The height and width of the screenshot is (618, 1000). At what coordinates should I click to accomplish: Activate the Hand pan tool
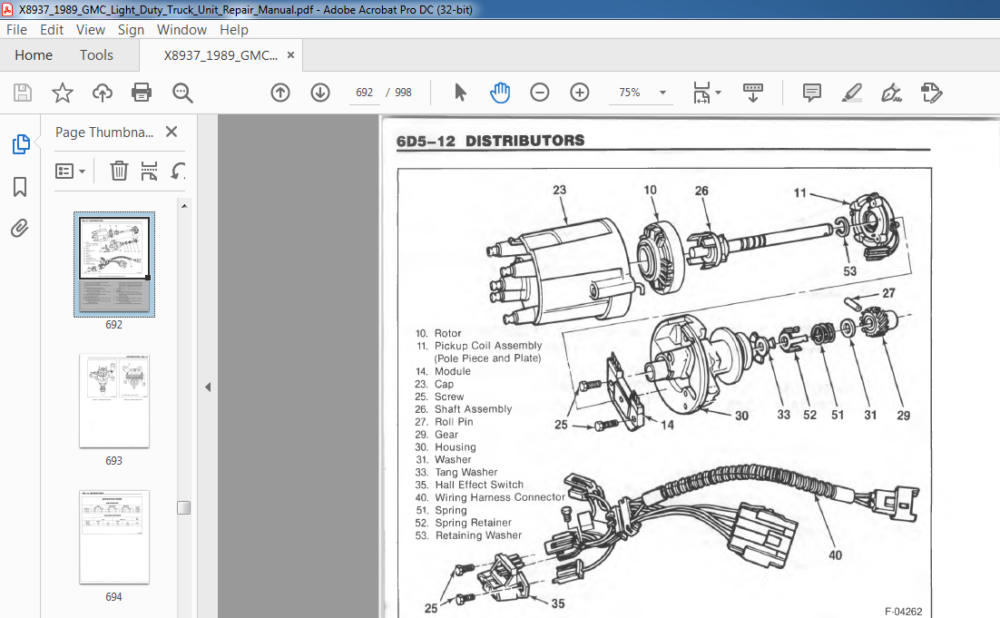pos(500,92)
